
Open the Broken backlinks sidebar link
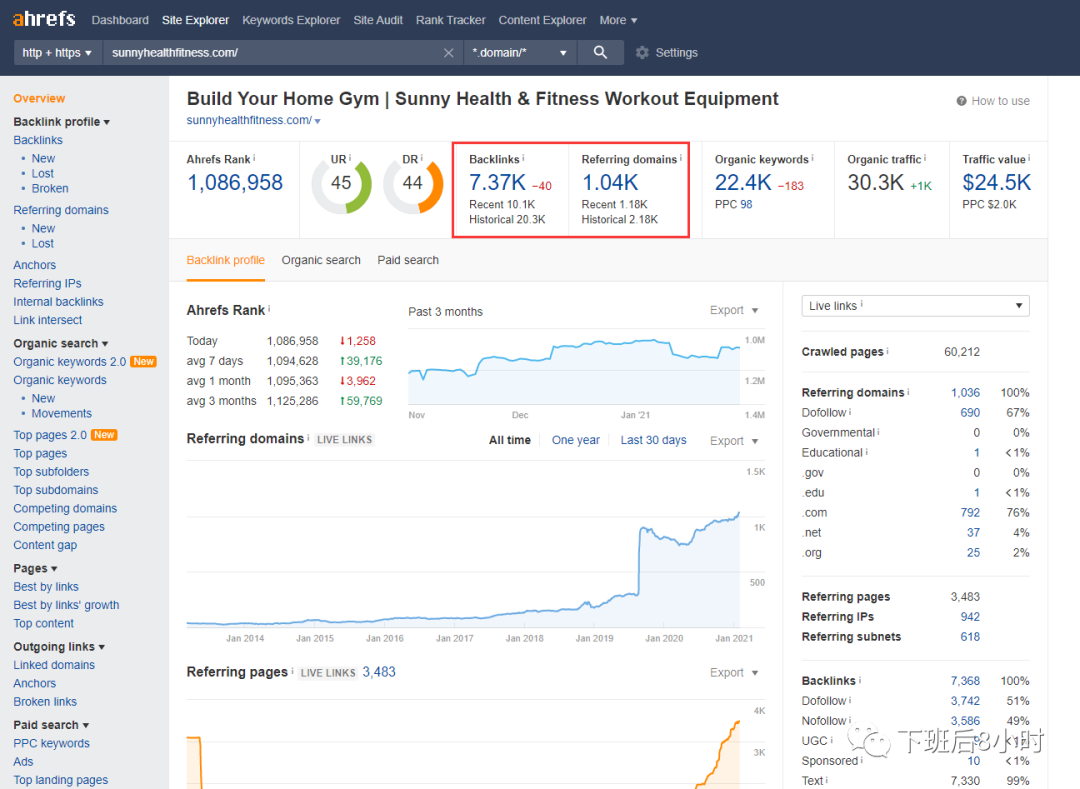(50, 188)
